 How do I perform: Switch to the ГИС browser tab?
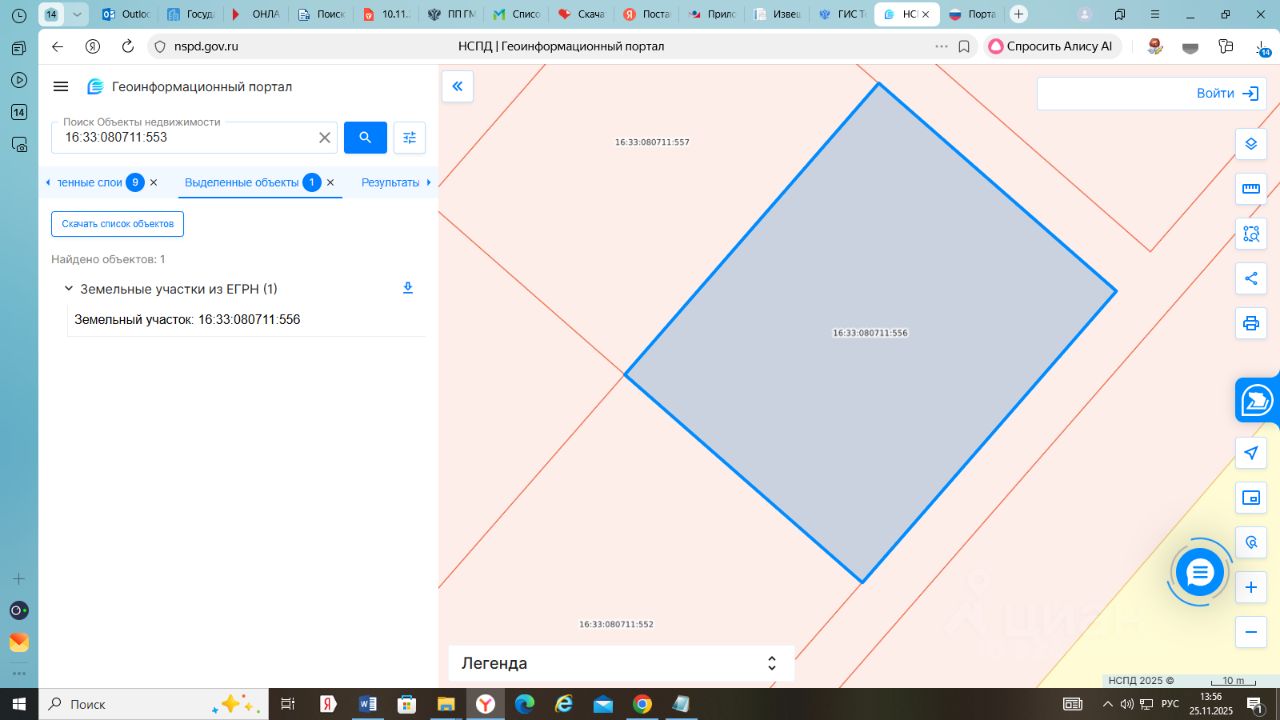click(842, 14)
